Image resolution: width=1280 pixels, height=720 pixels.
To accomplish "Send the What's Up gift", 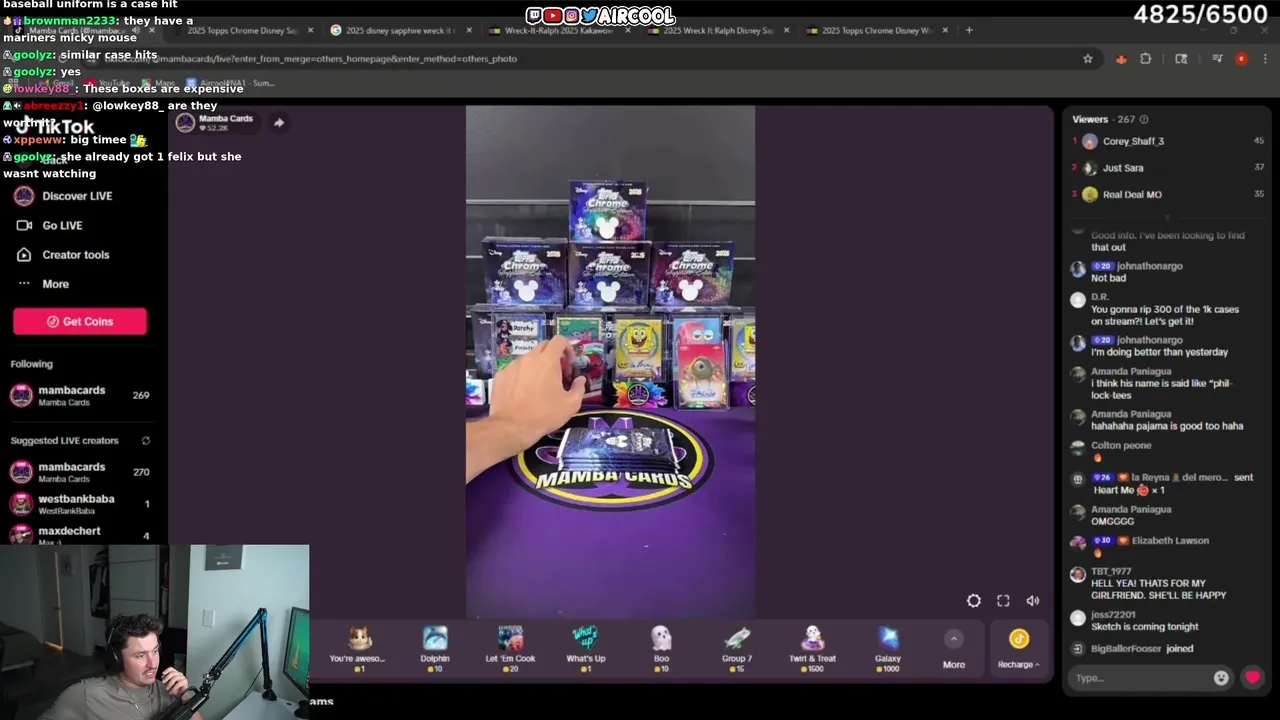I will pyautogui.click(x=585, y=648).
